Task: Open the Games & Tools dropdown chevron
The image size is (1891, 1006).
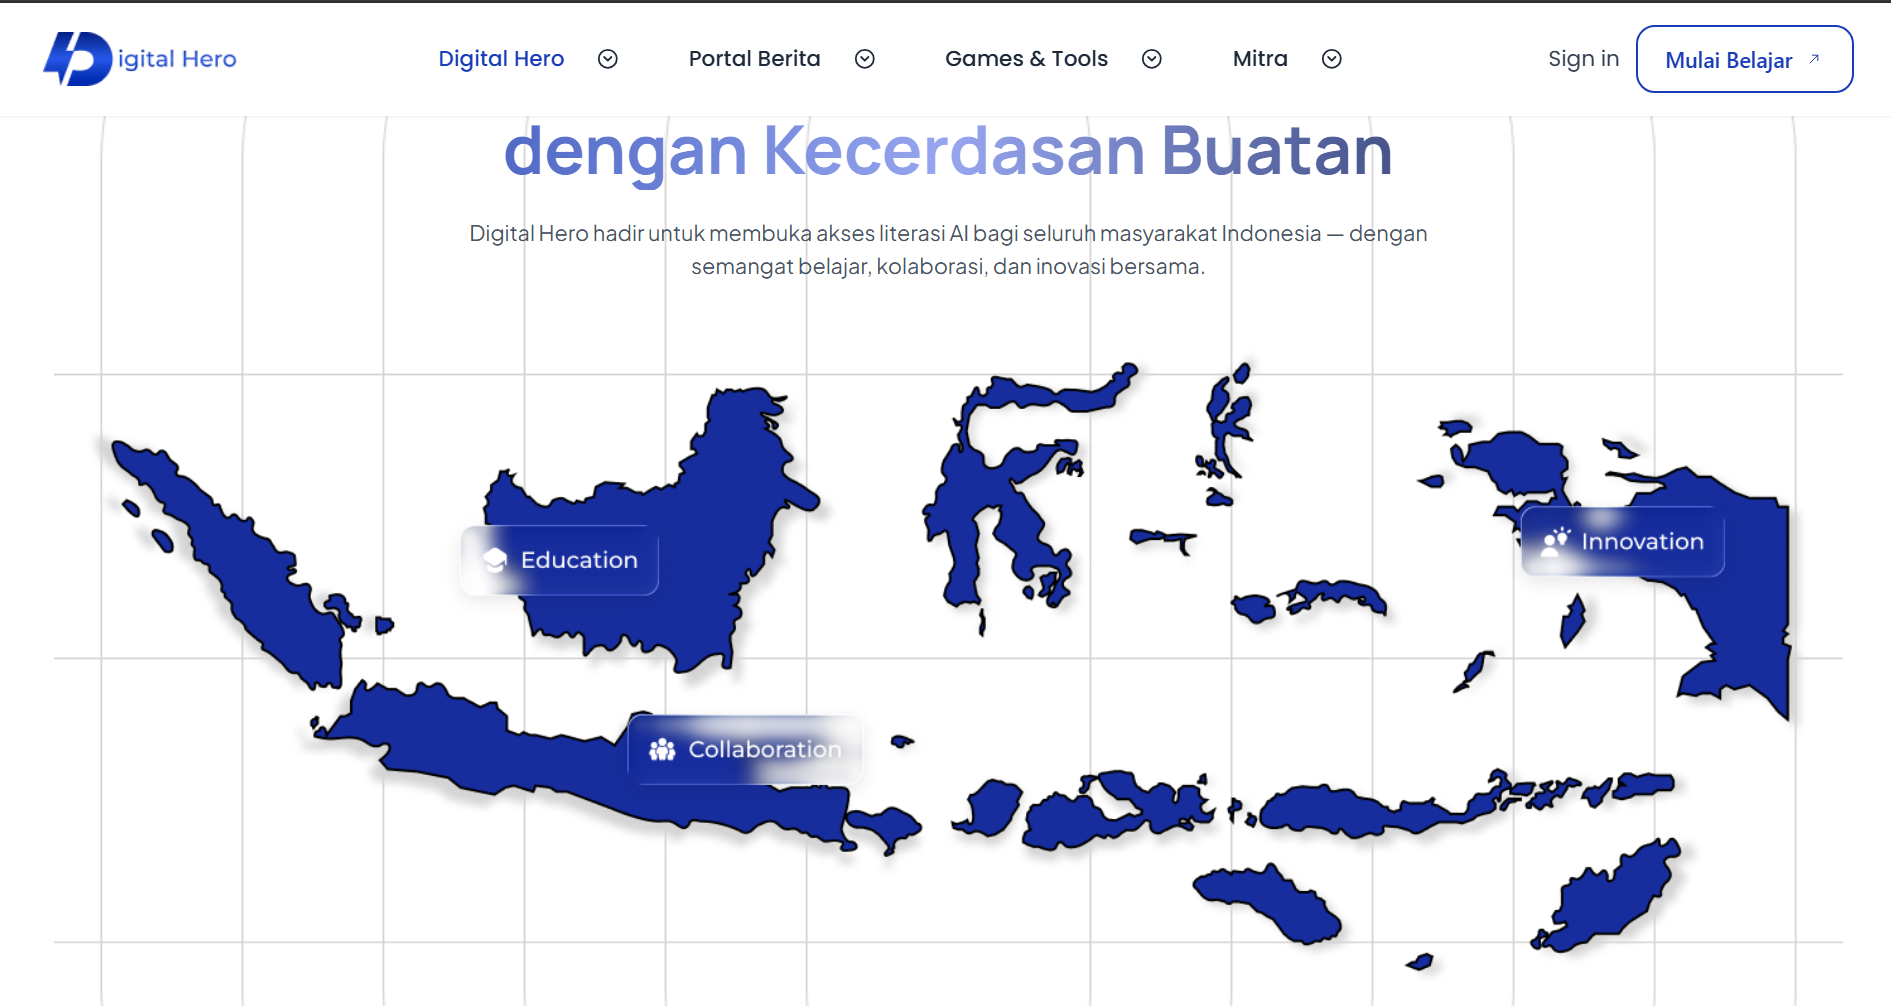Action: point(1152,59)
